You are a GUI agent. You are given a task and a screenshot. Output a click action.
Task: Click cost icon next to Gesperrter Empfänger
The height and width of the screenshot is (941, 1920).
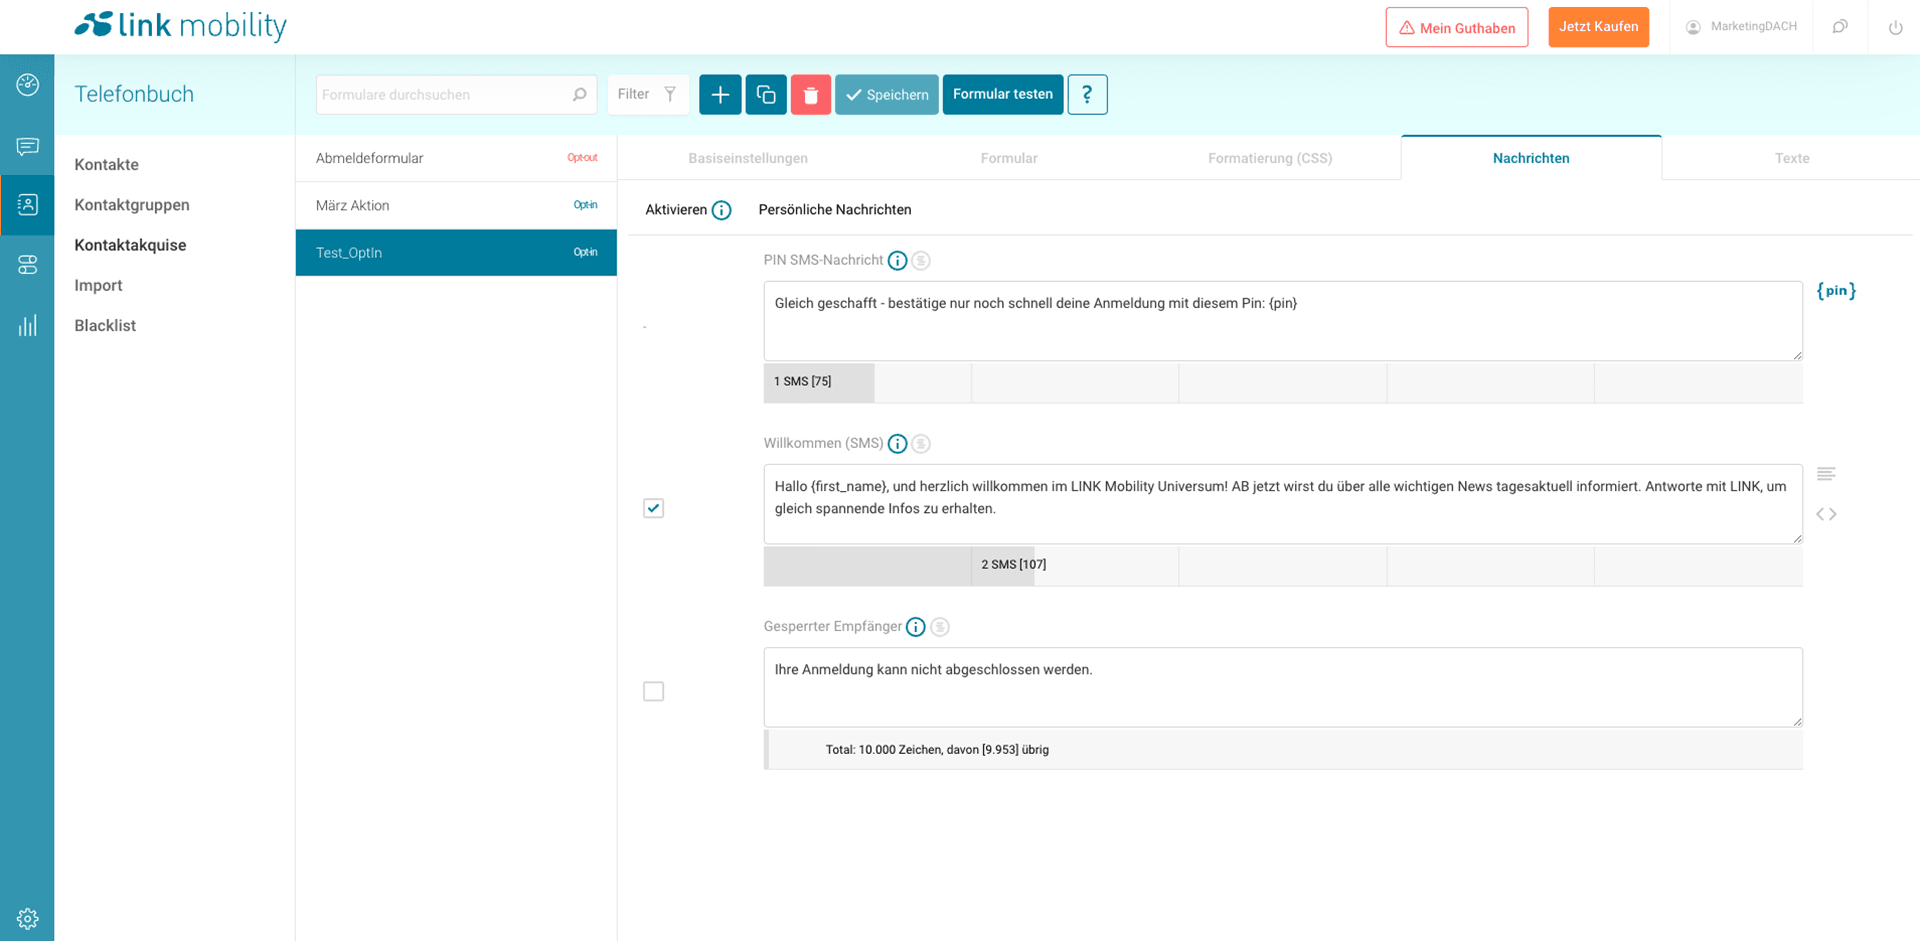(939, 627)
